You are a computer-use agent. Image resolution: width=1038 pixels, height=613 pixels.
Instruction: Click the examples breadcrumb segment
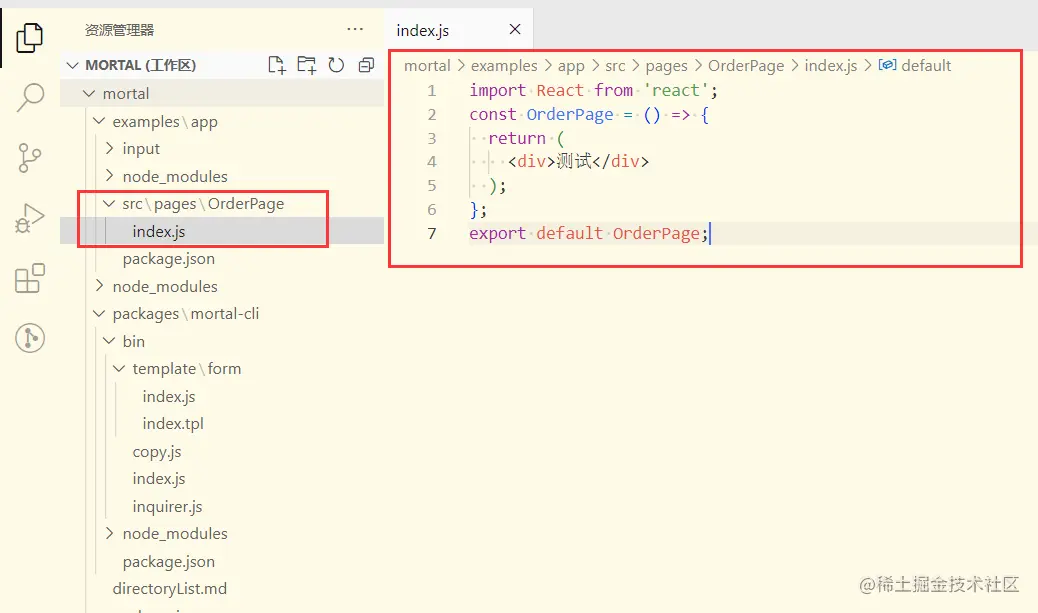[x=504, y=66]
